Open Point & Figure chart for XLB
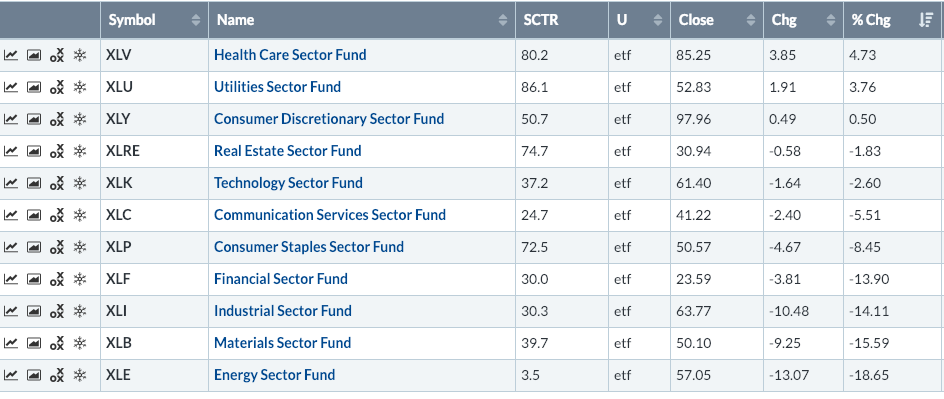This screenshot has height=399, width=944. point(57,343)
